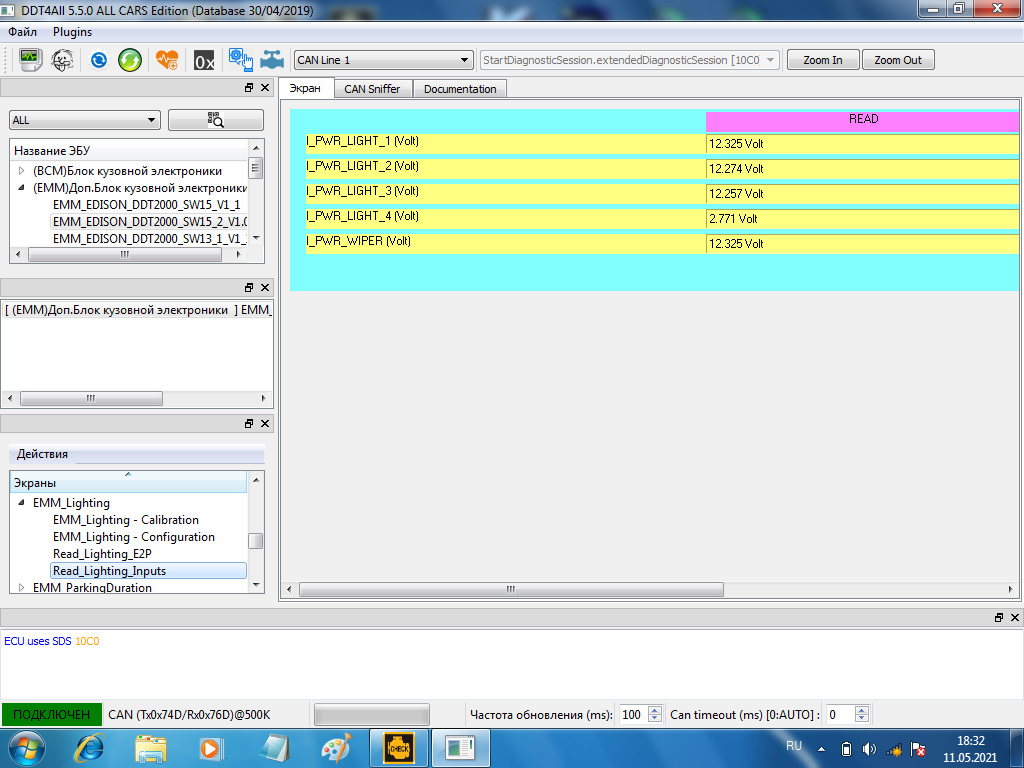Click the refresh rate (ms) input field
The image size is (1024, 768).
tap(631, 715)
